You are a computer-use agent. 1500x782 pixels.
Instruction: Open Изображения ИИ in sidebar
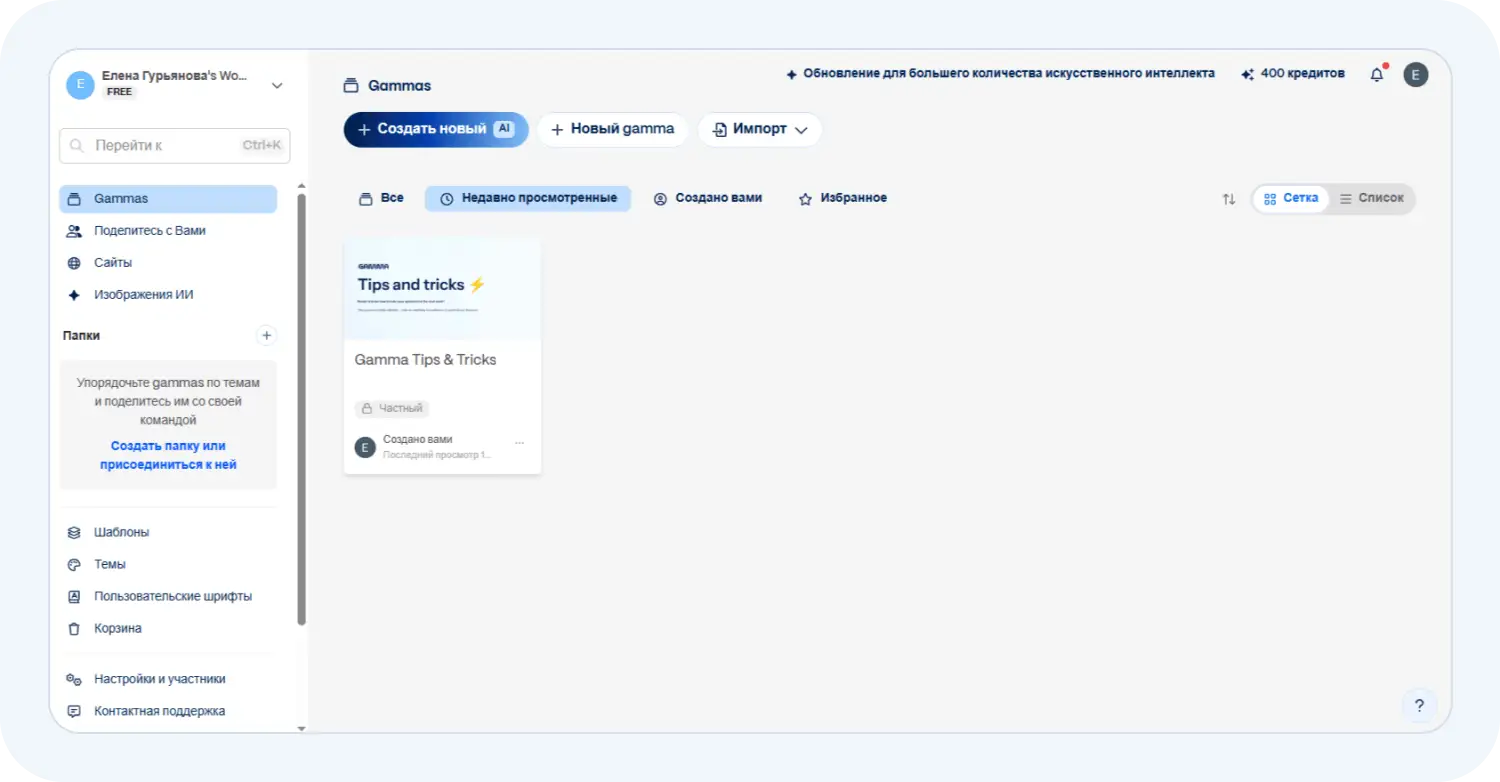pos(143,295)
